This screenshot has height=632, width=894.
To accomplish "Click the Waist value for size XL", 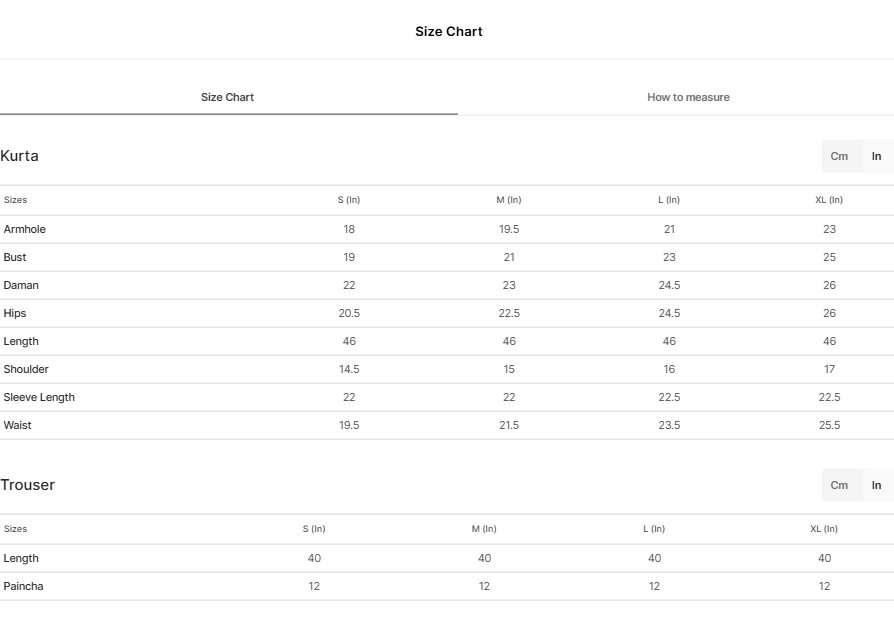I will point(829,425).
